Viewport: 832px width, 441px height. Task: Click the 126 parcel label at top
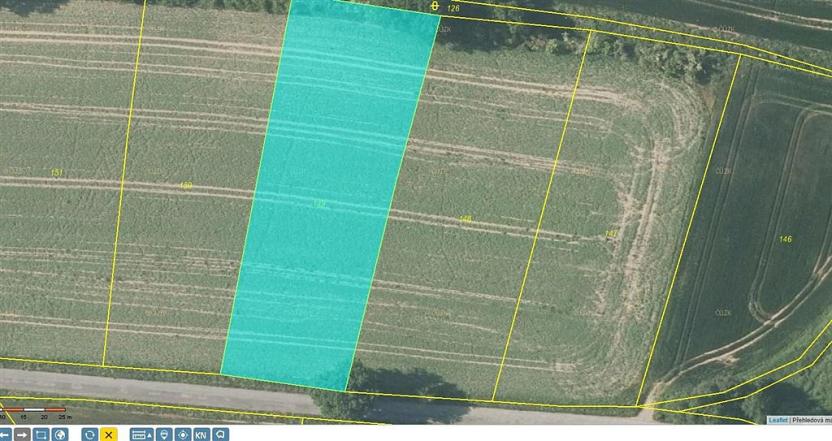[x=453, y=8]
